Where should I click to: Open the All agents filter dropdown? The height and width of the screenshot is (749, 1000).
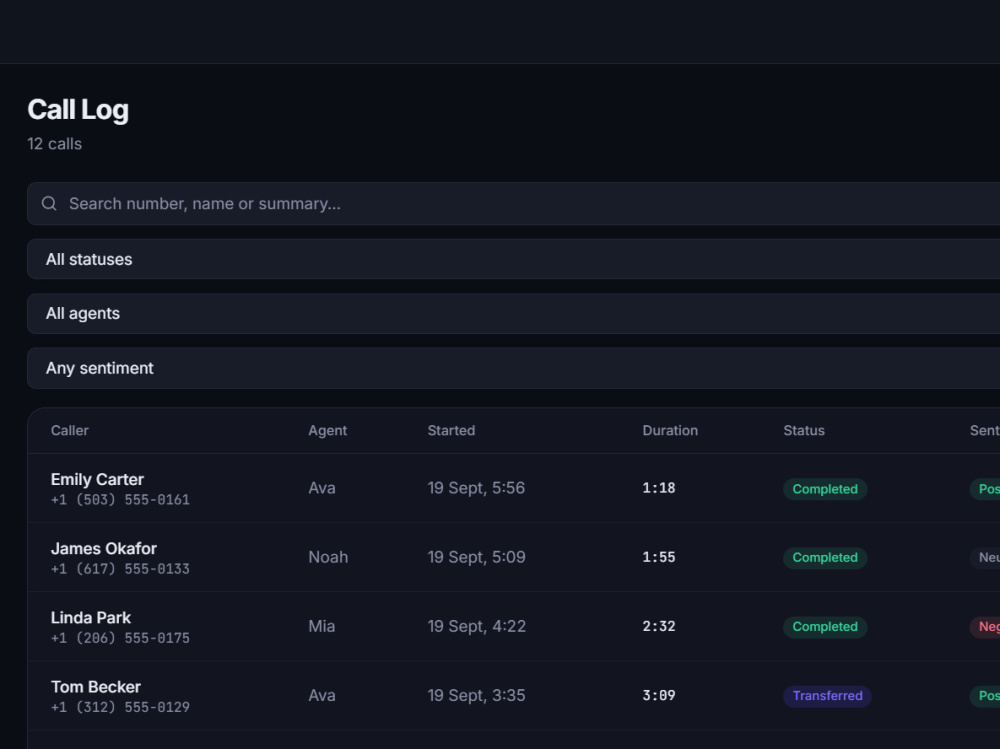point(513,313)
